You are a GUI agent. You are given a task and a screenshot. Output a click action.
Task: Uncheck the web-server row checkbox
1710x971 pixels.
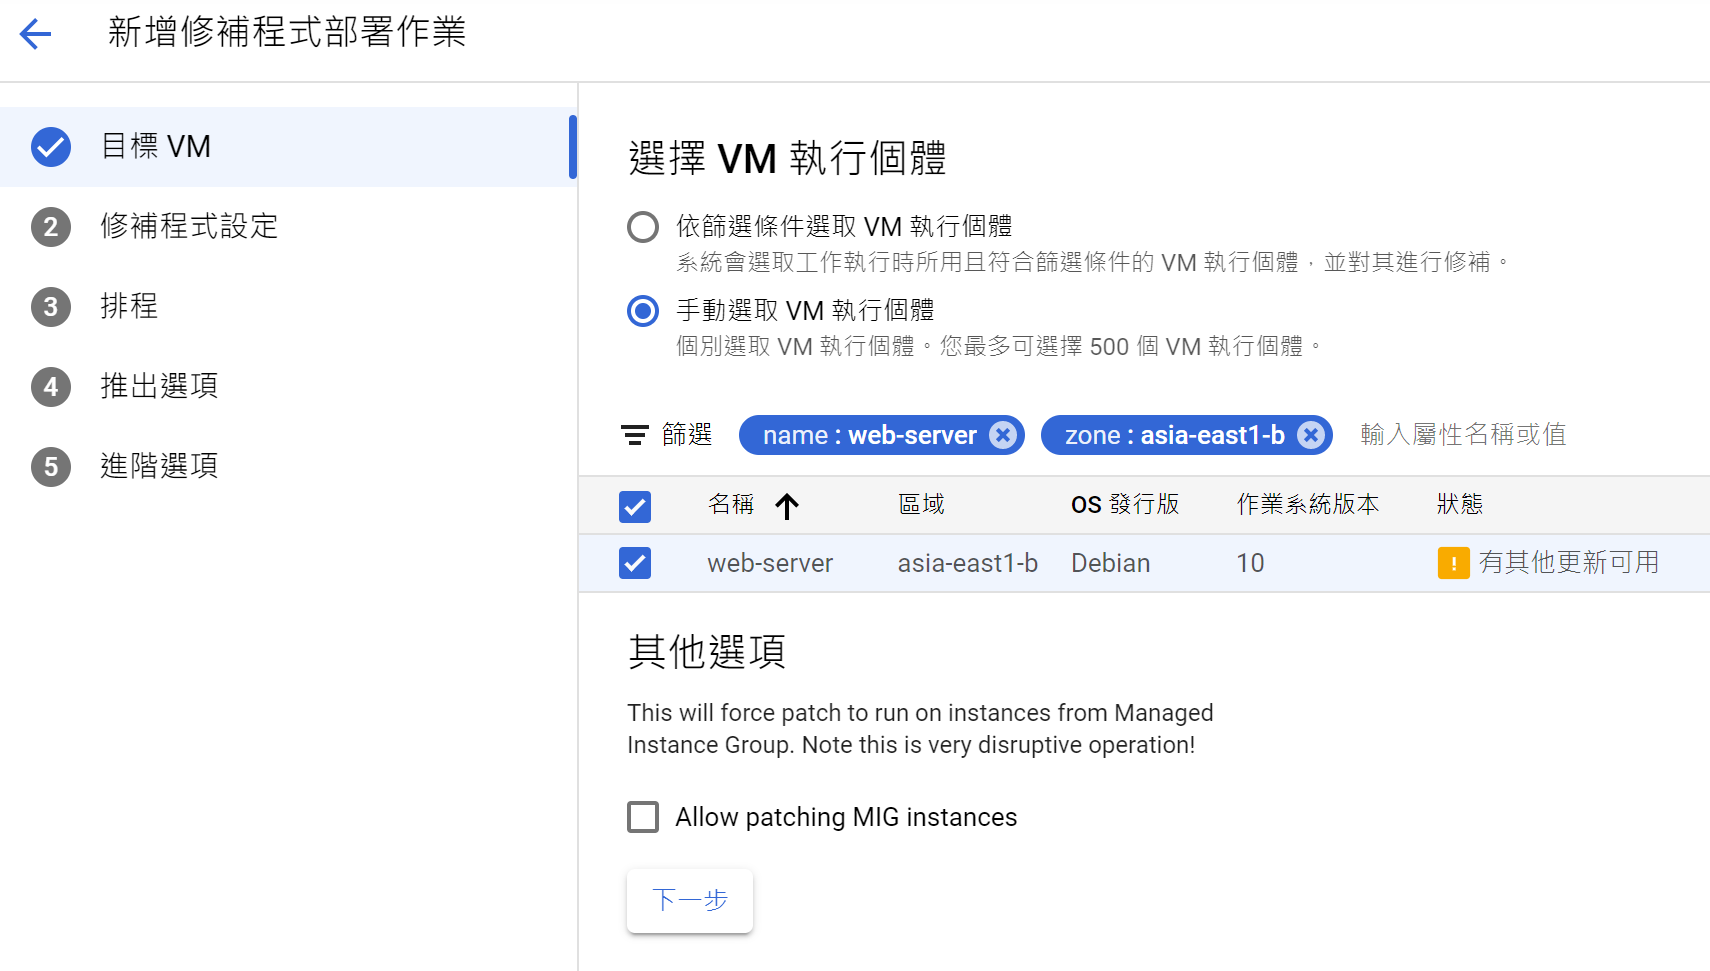[635, 563]
